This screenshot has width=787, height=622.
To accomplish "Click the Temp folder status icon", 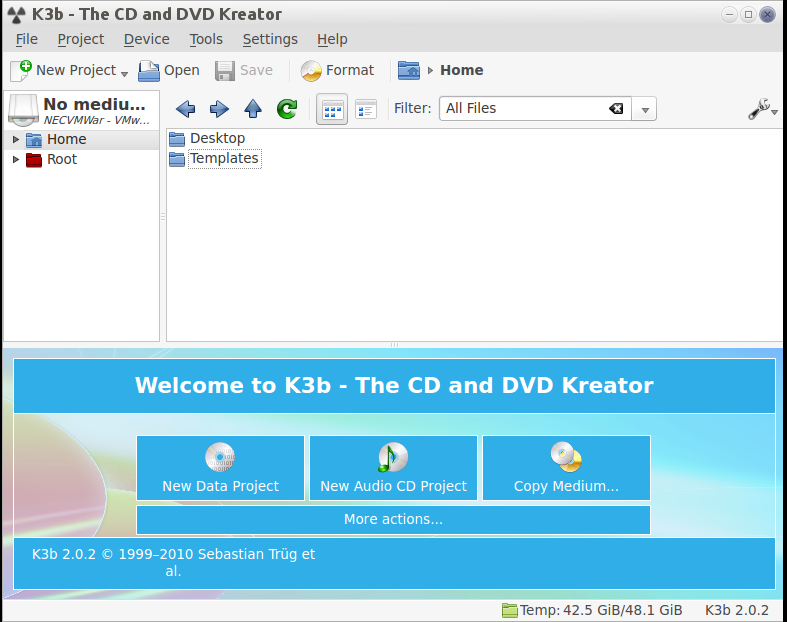I will (509, 610).
